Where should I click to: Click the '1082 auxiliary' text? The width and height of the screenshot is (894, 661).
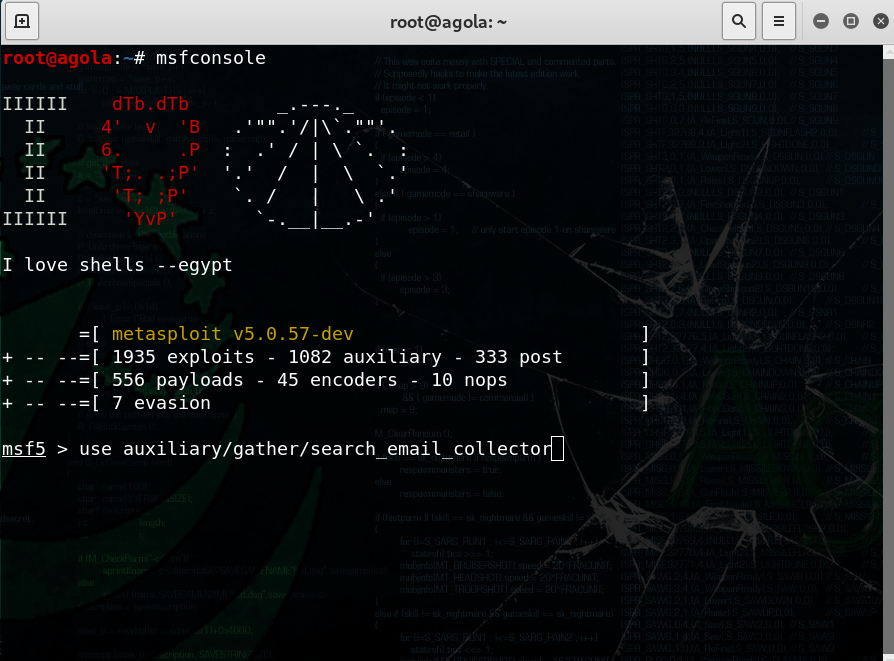pos(365,357)
